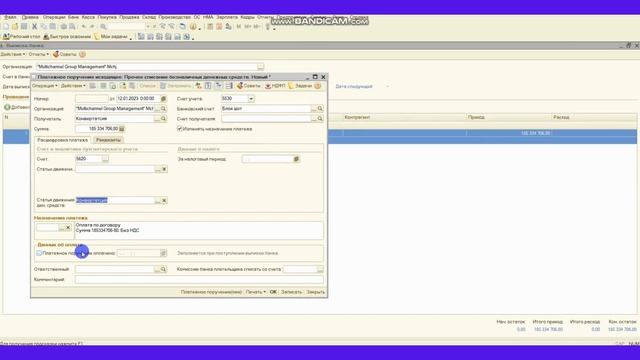
Task: Click the Заполнить button in the dialog toolbar
Action: [x=176, y=86]
